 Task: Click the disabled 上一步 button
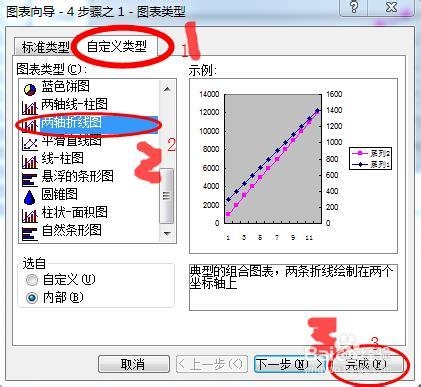click(x=211, y=364)
